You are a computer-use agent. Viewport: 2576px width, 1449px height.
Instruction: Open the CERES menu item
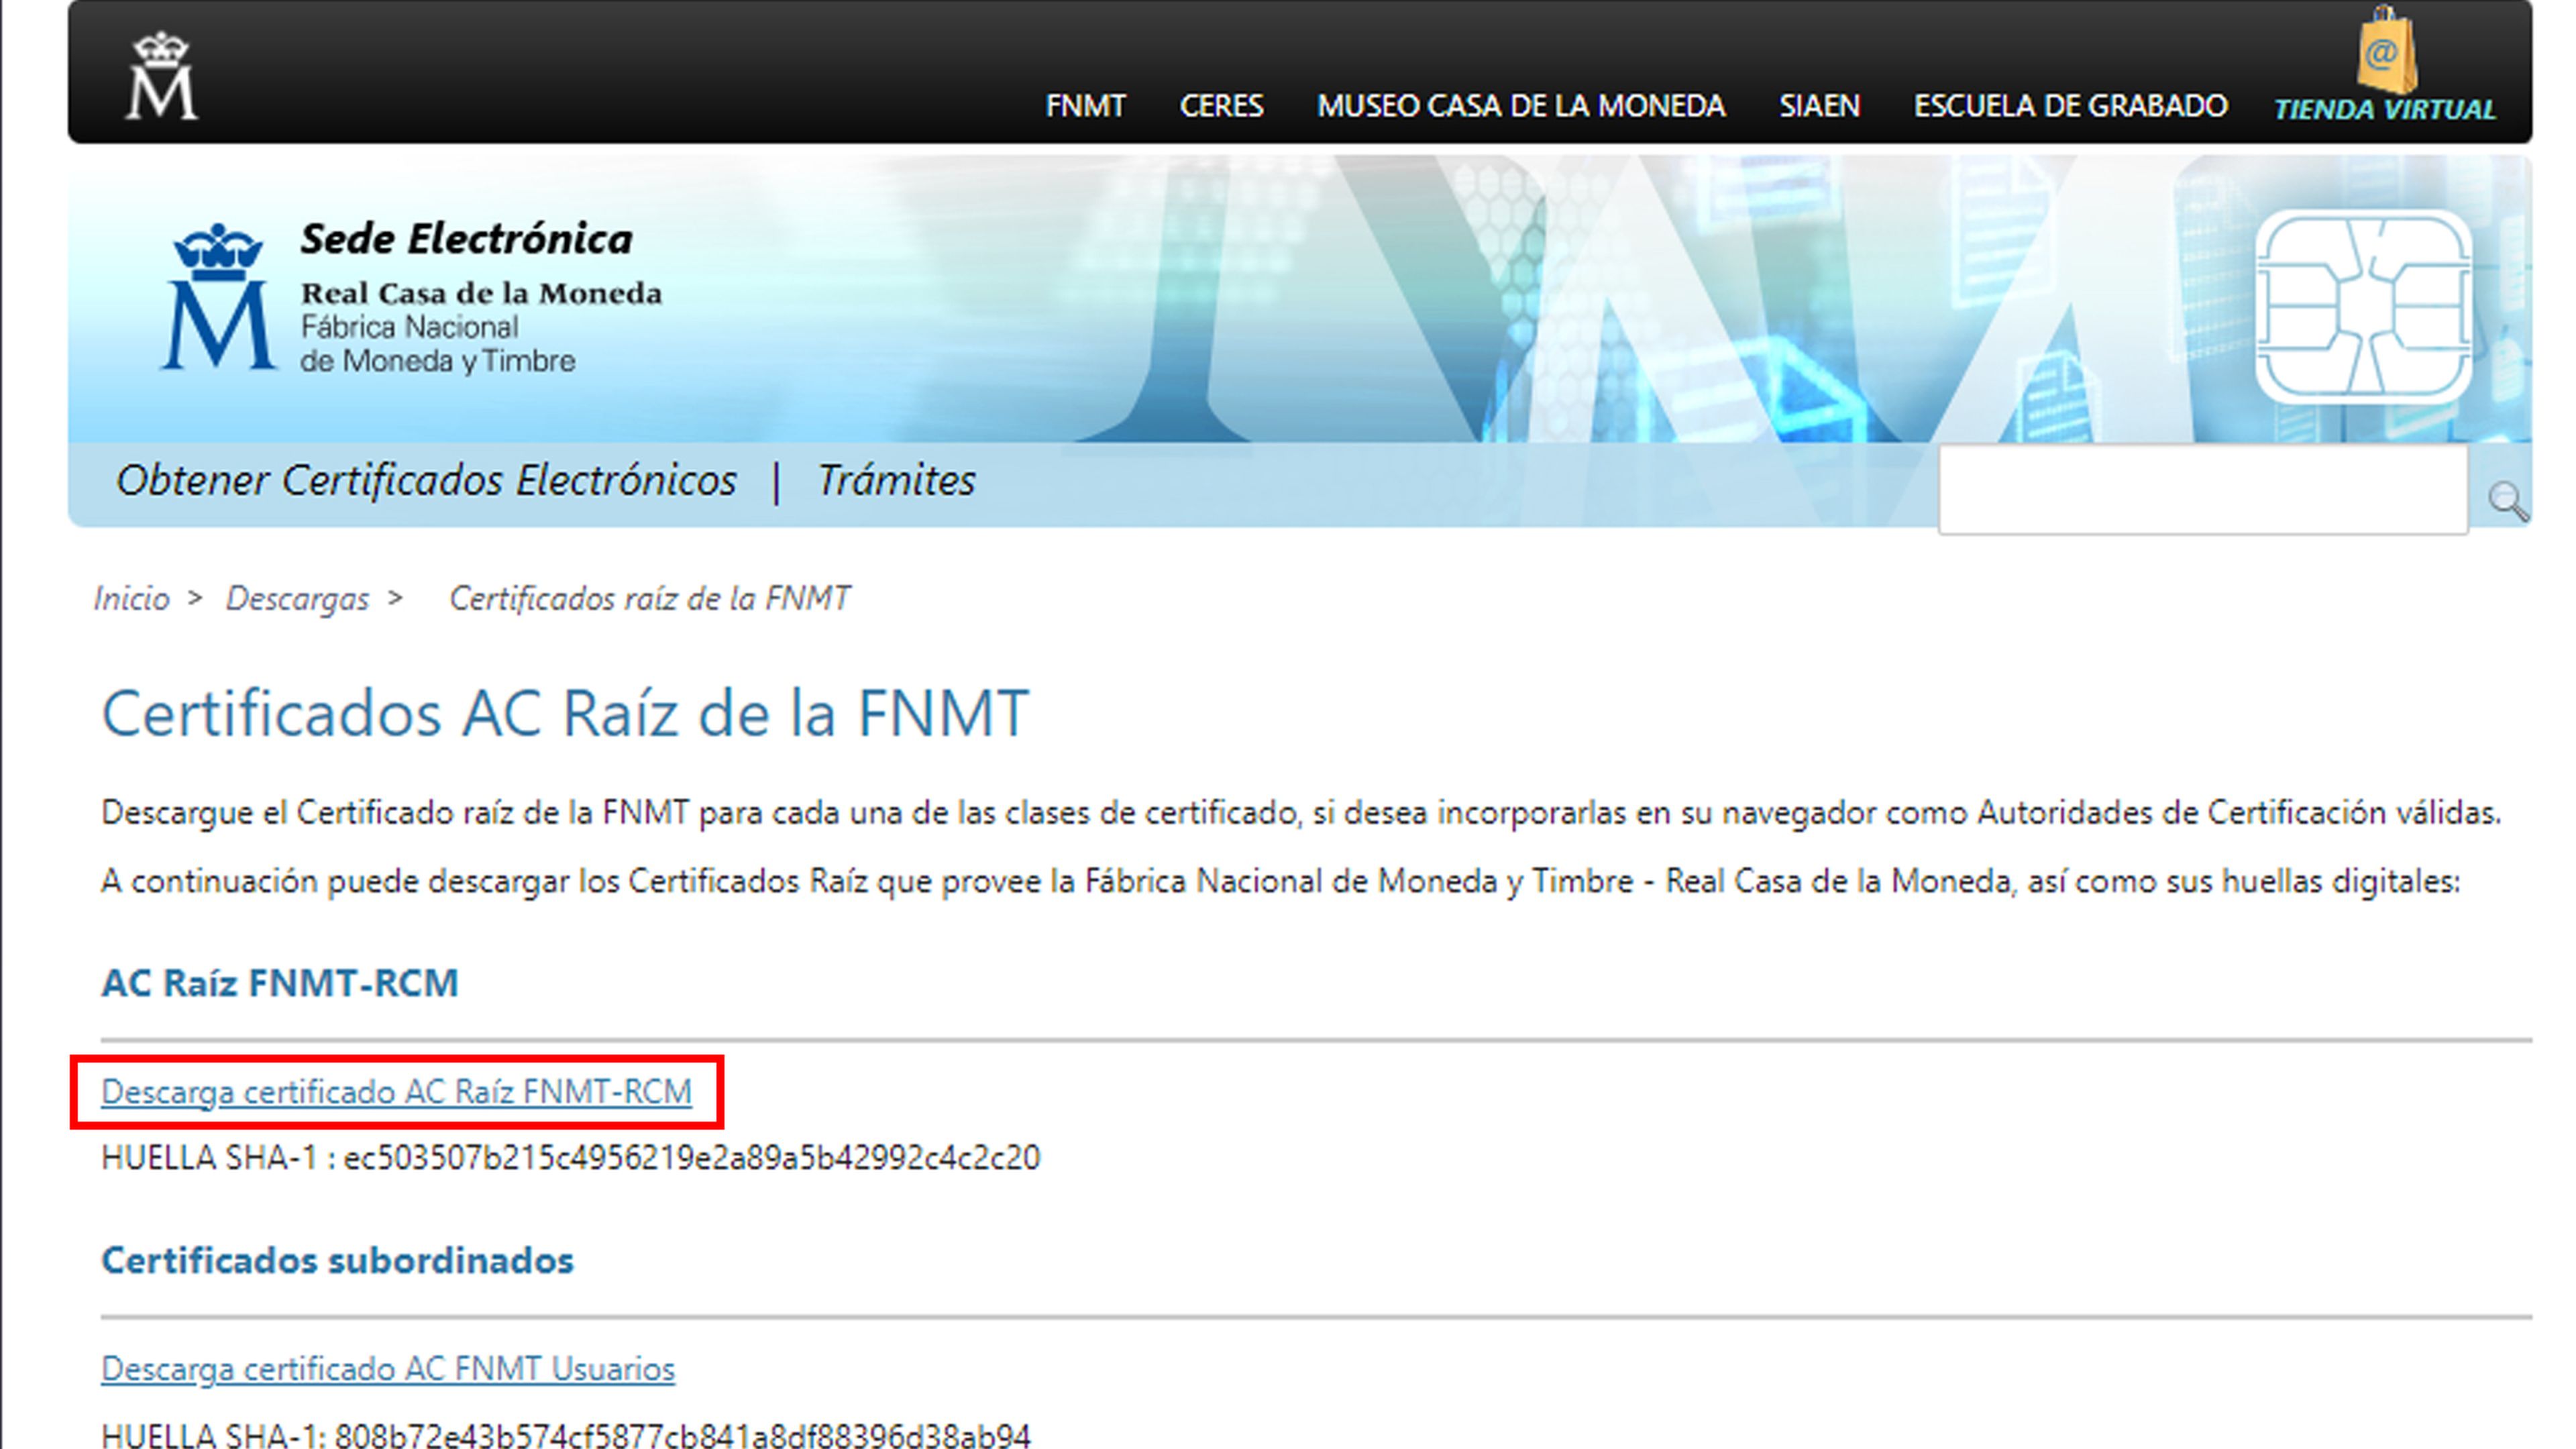click(1221, 106)
